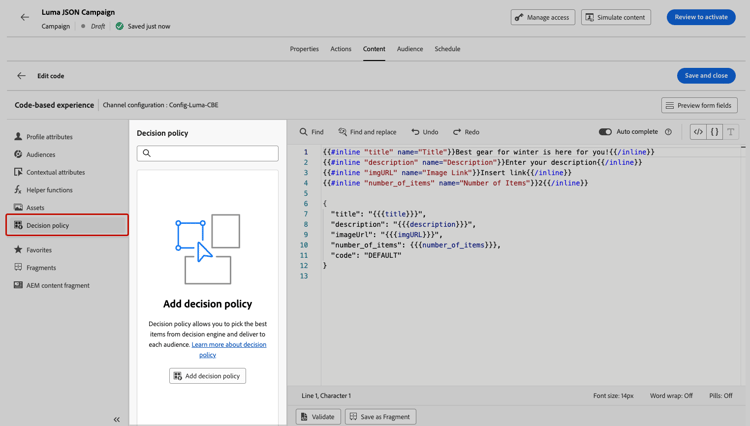
Task: Toggle the Auto complete switch
Action: click(605, 132)
